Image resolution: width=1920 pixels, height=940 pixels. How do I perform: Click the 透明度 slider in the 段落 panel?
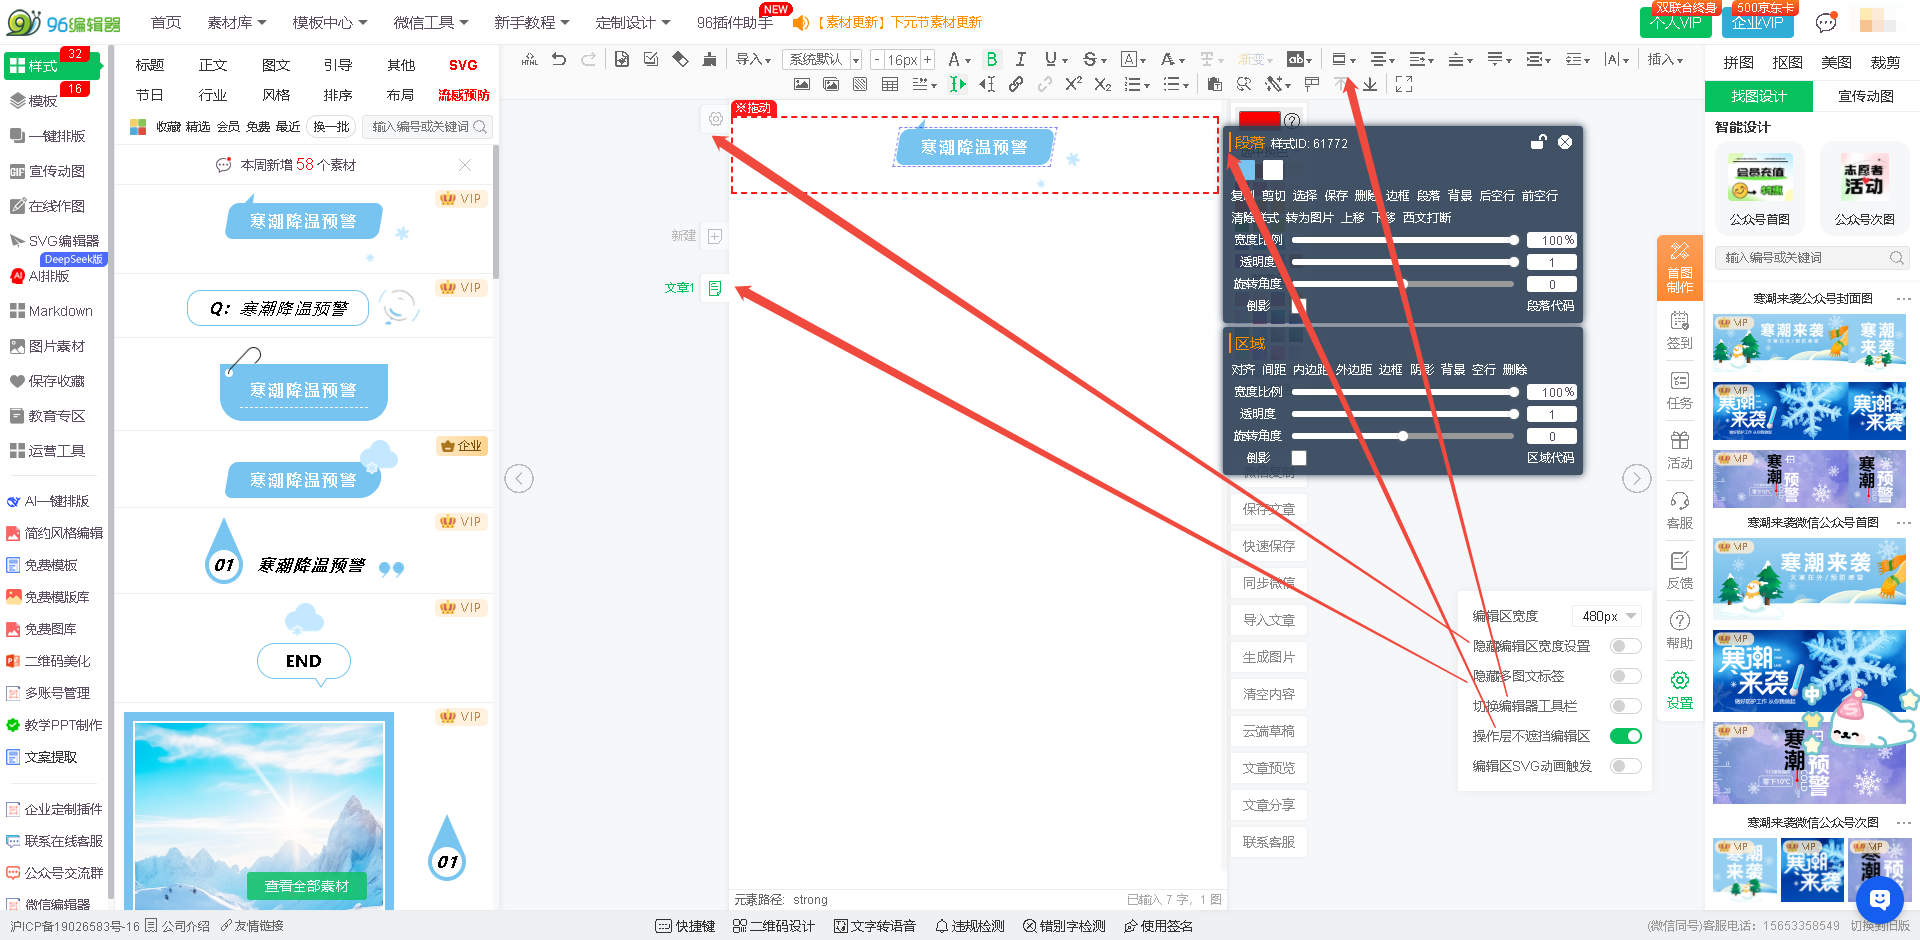(1404, 262)
